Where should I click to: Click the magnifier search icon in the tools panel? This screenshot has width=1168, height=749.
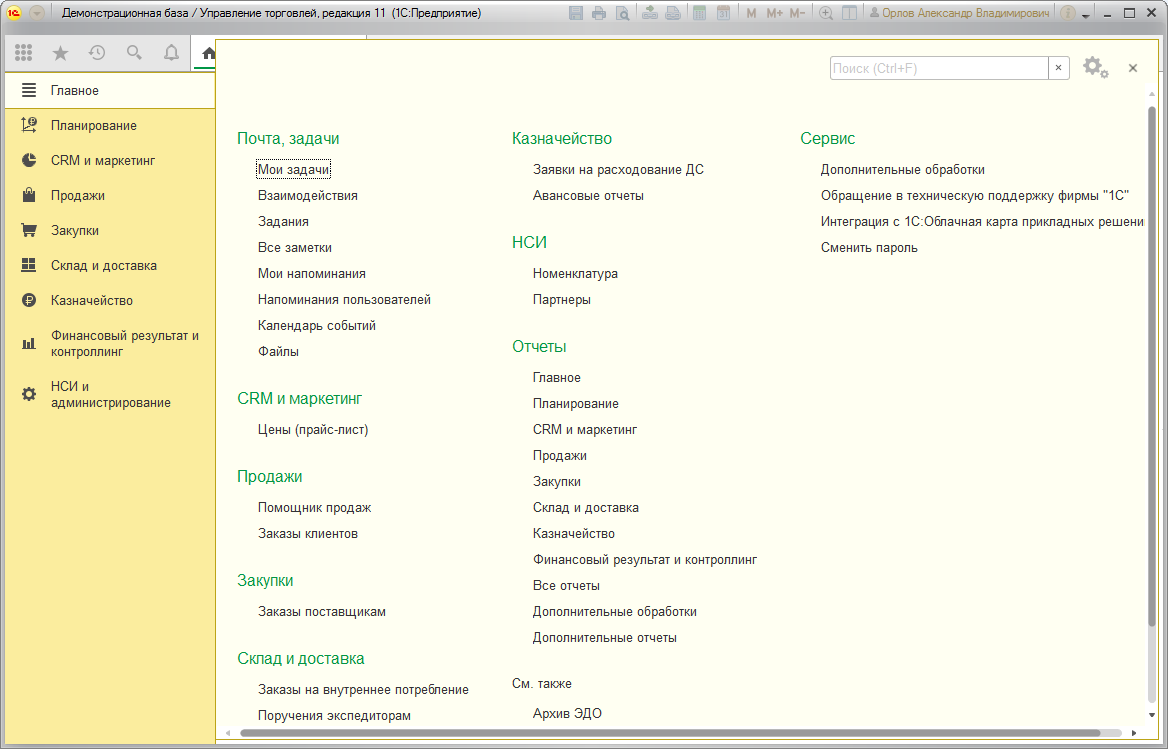click(x=134, y=53)
